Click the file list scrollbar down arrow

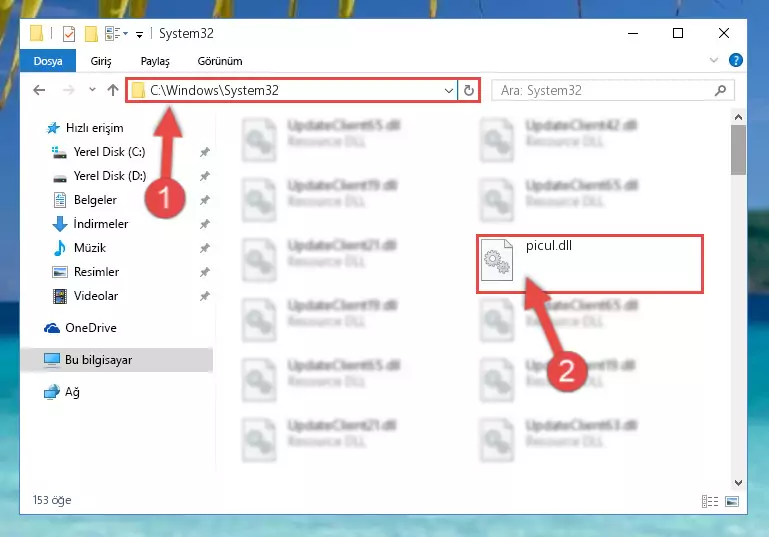point(738,483)
